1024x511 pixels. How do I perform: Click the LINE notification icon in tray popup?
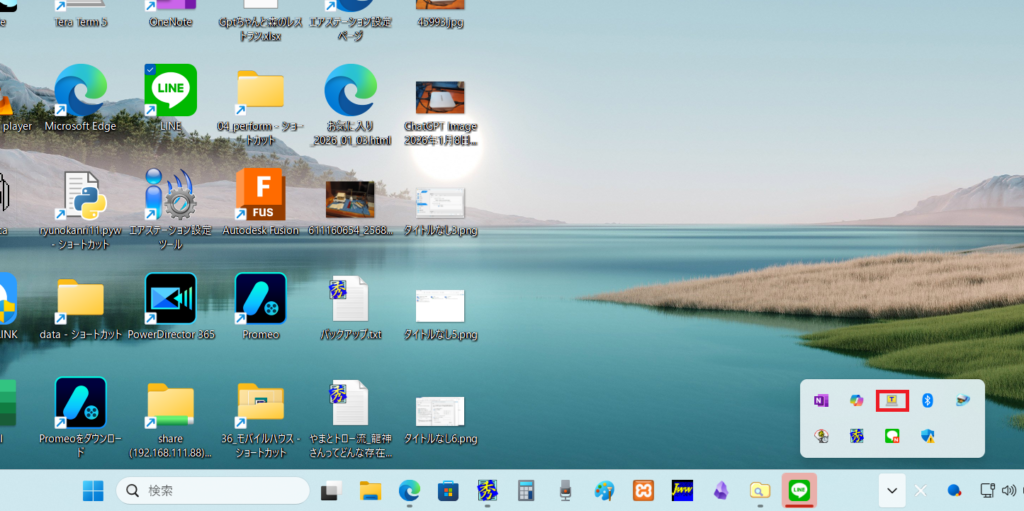(891, 436)
